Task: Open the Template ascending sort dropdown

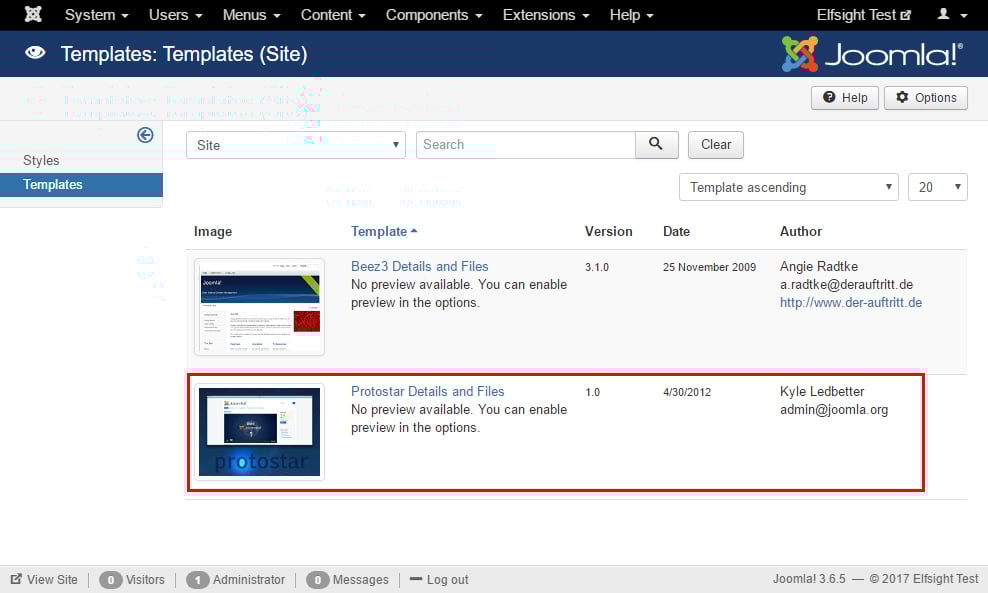Action: [788, 187]
